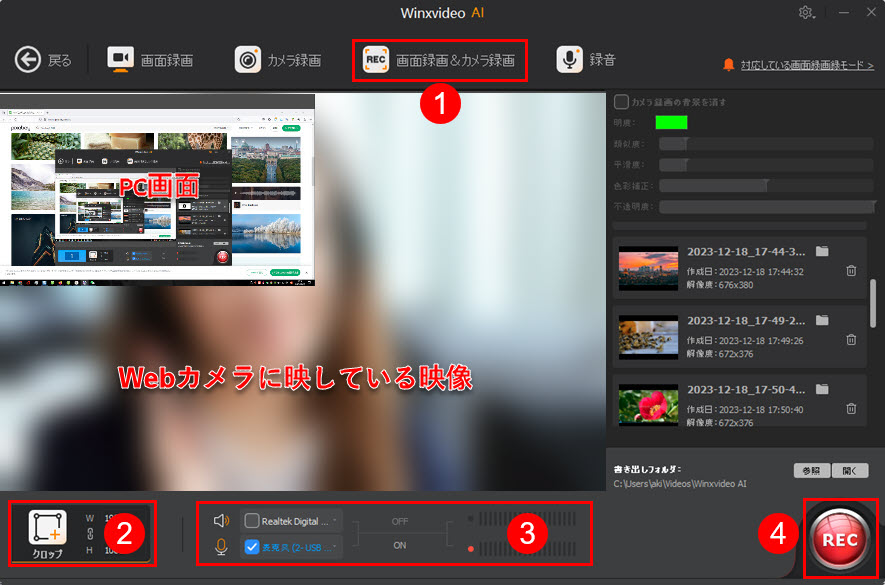Open folder for 2023-12-18_17-44-3 recording
The height and width of the screenshot is (585, 885).
pos(822,251)
